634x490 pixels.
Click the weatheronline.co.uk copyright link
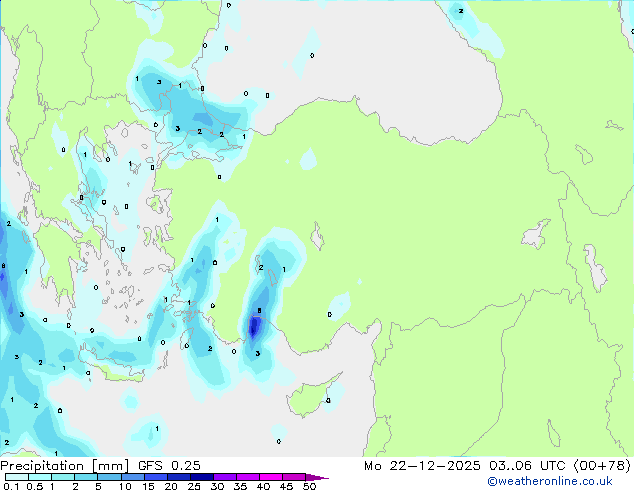550,481
